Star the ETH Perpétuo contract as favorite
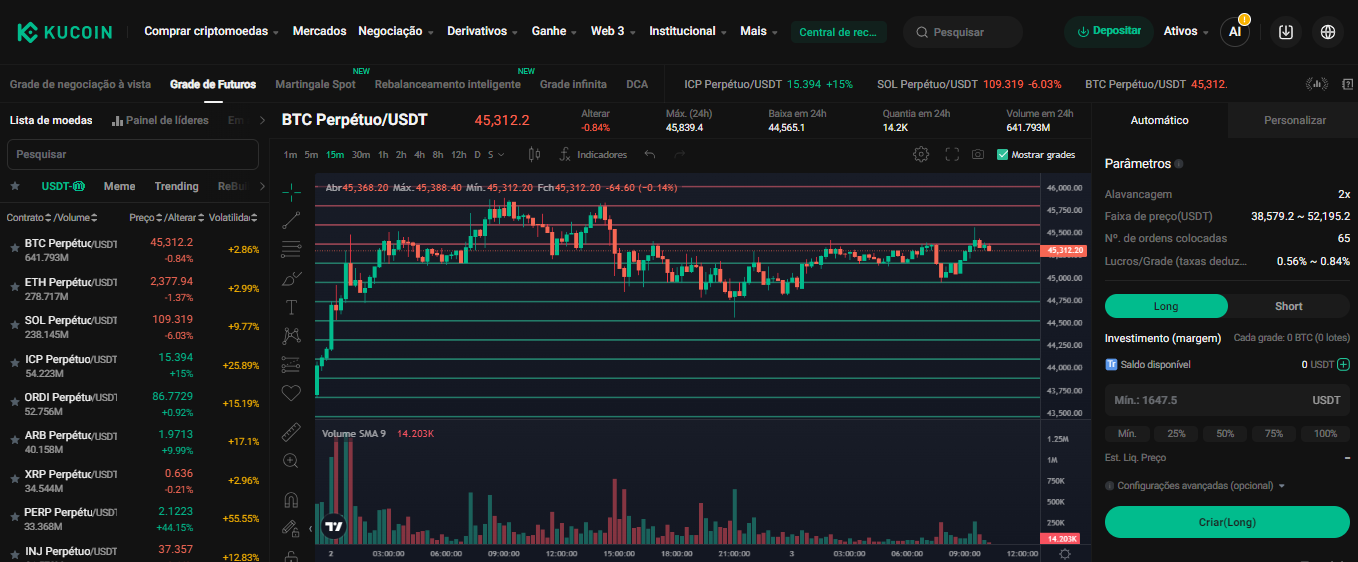Screen dimensions: 1358x562 [14, 287]
